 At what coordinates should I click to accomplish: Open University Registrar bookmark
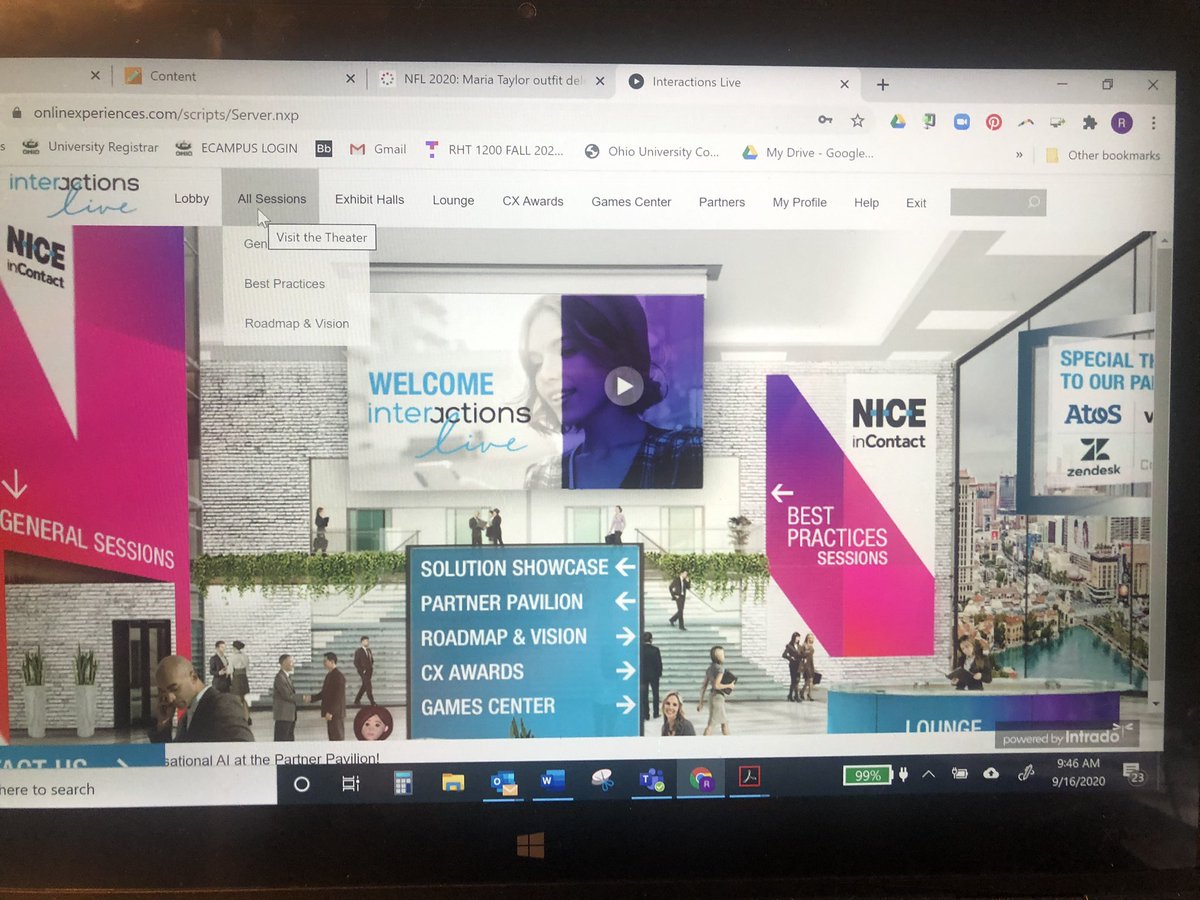91,147
